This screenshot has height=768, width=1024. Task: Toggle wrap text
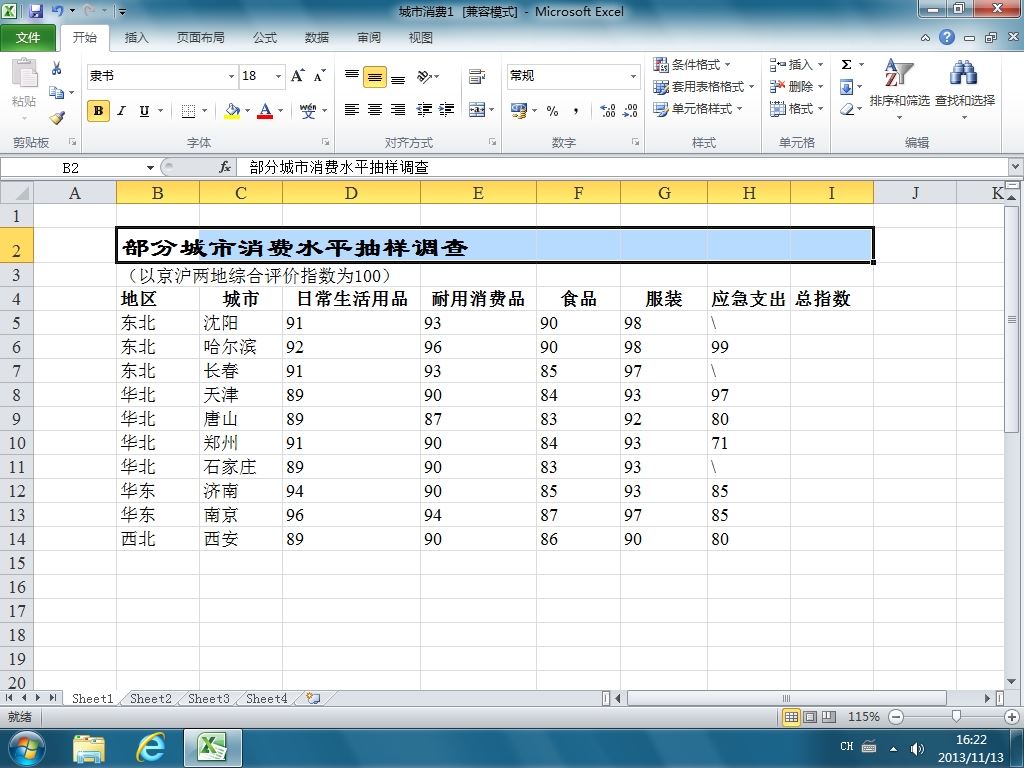coord(477,76)
